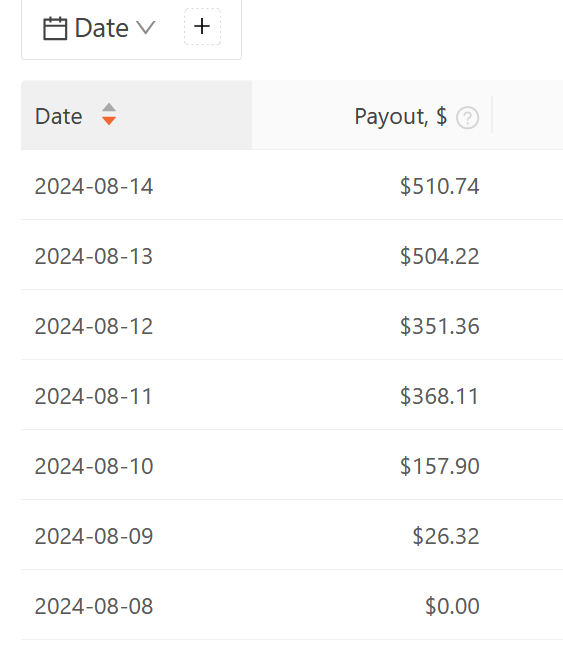Click the calendar icon beside Date
The width and height of the screenshot is (563, 658).
pyautogui.click(x=55, y=29)
